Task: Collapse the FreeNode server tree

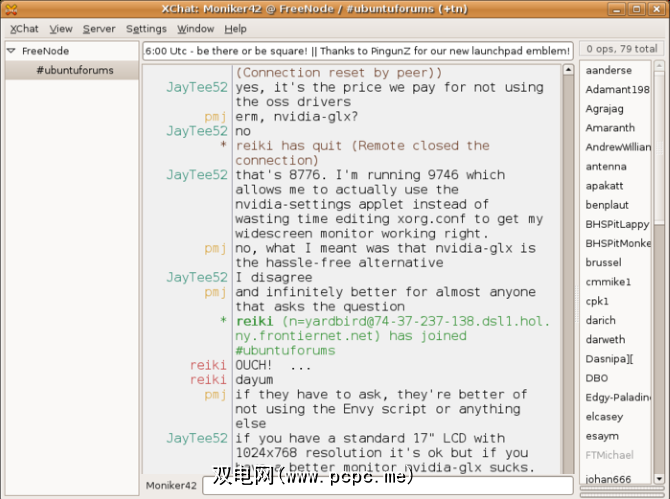Action: coord(12,51)
